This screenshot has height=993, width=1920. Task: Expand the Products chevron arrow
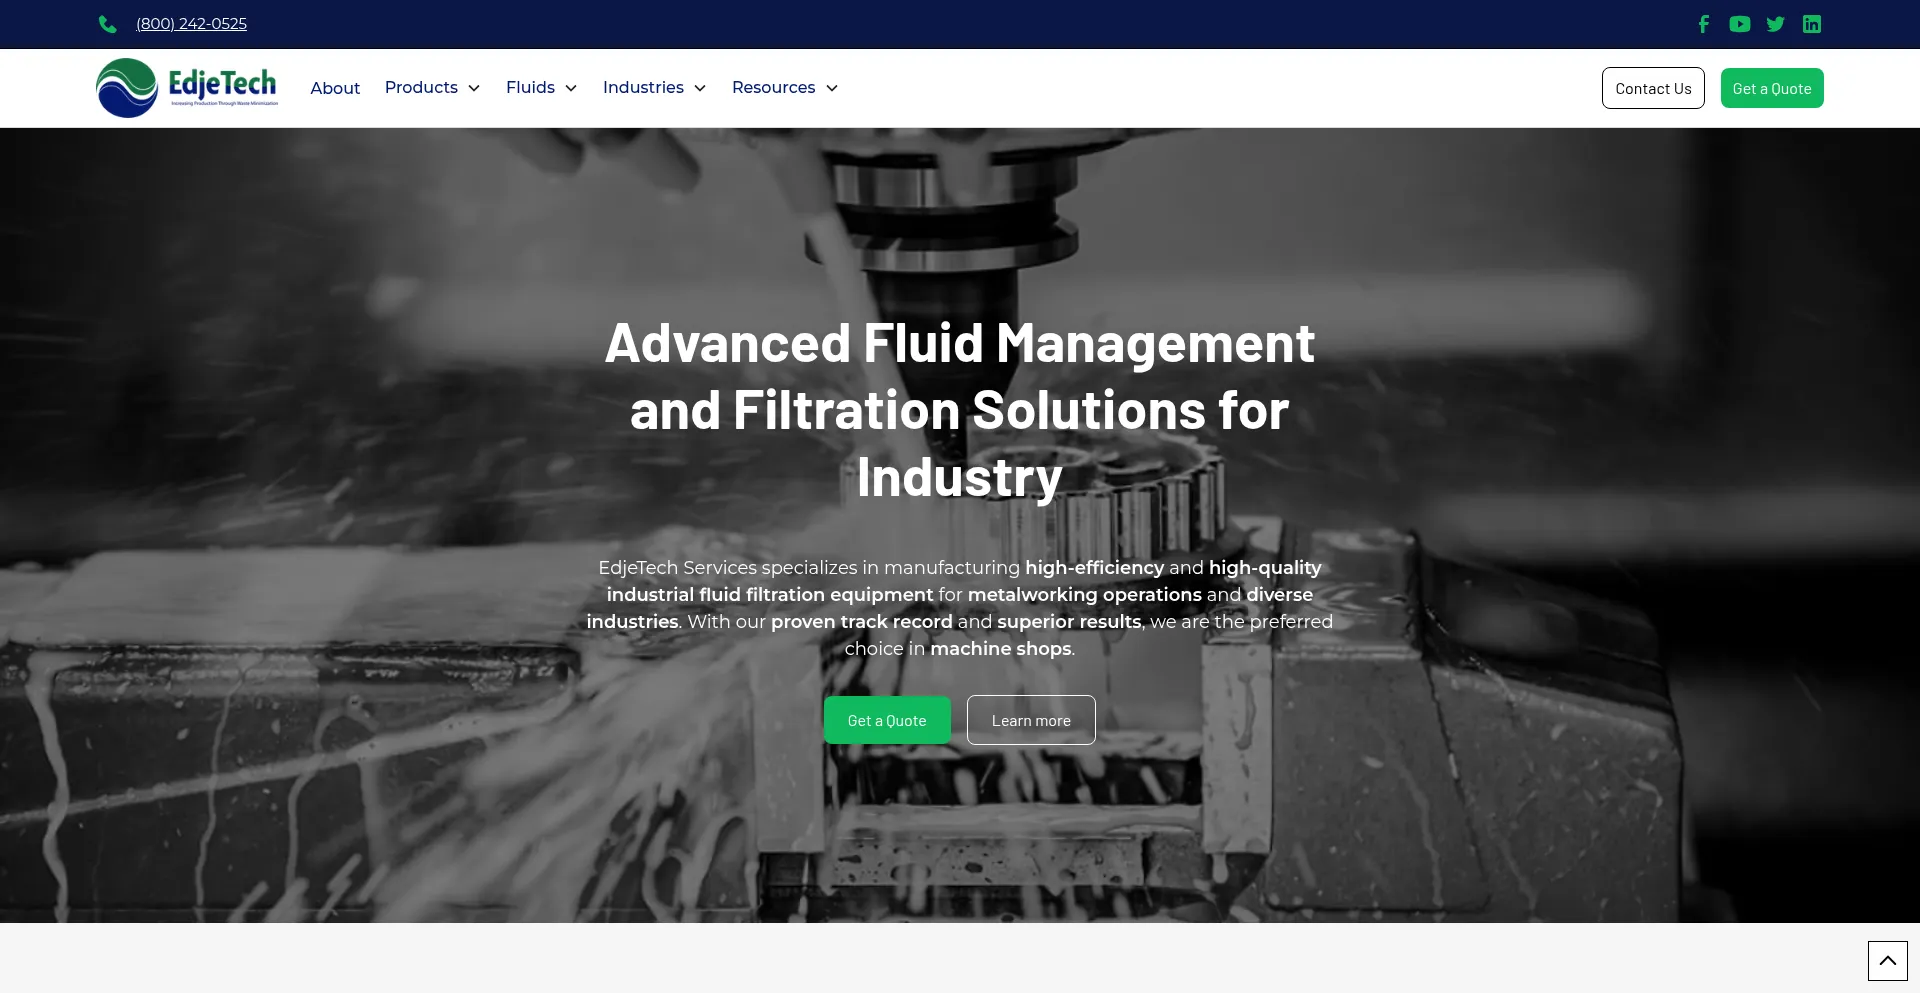474,88
